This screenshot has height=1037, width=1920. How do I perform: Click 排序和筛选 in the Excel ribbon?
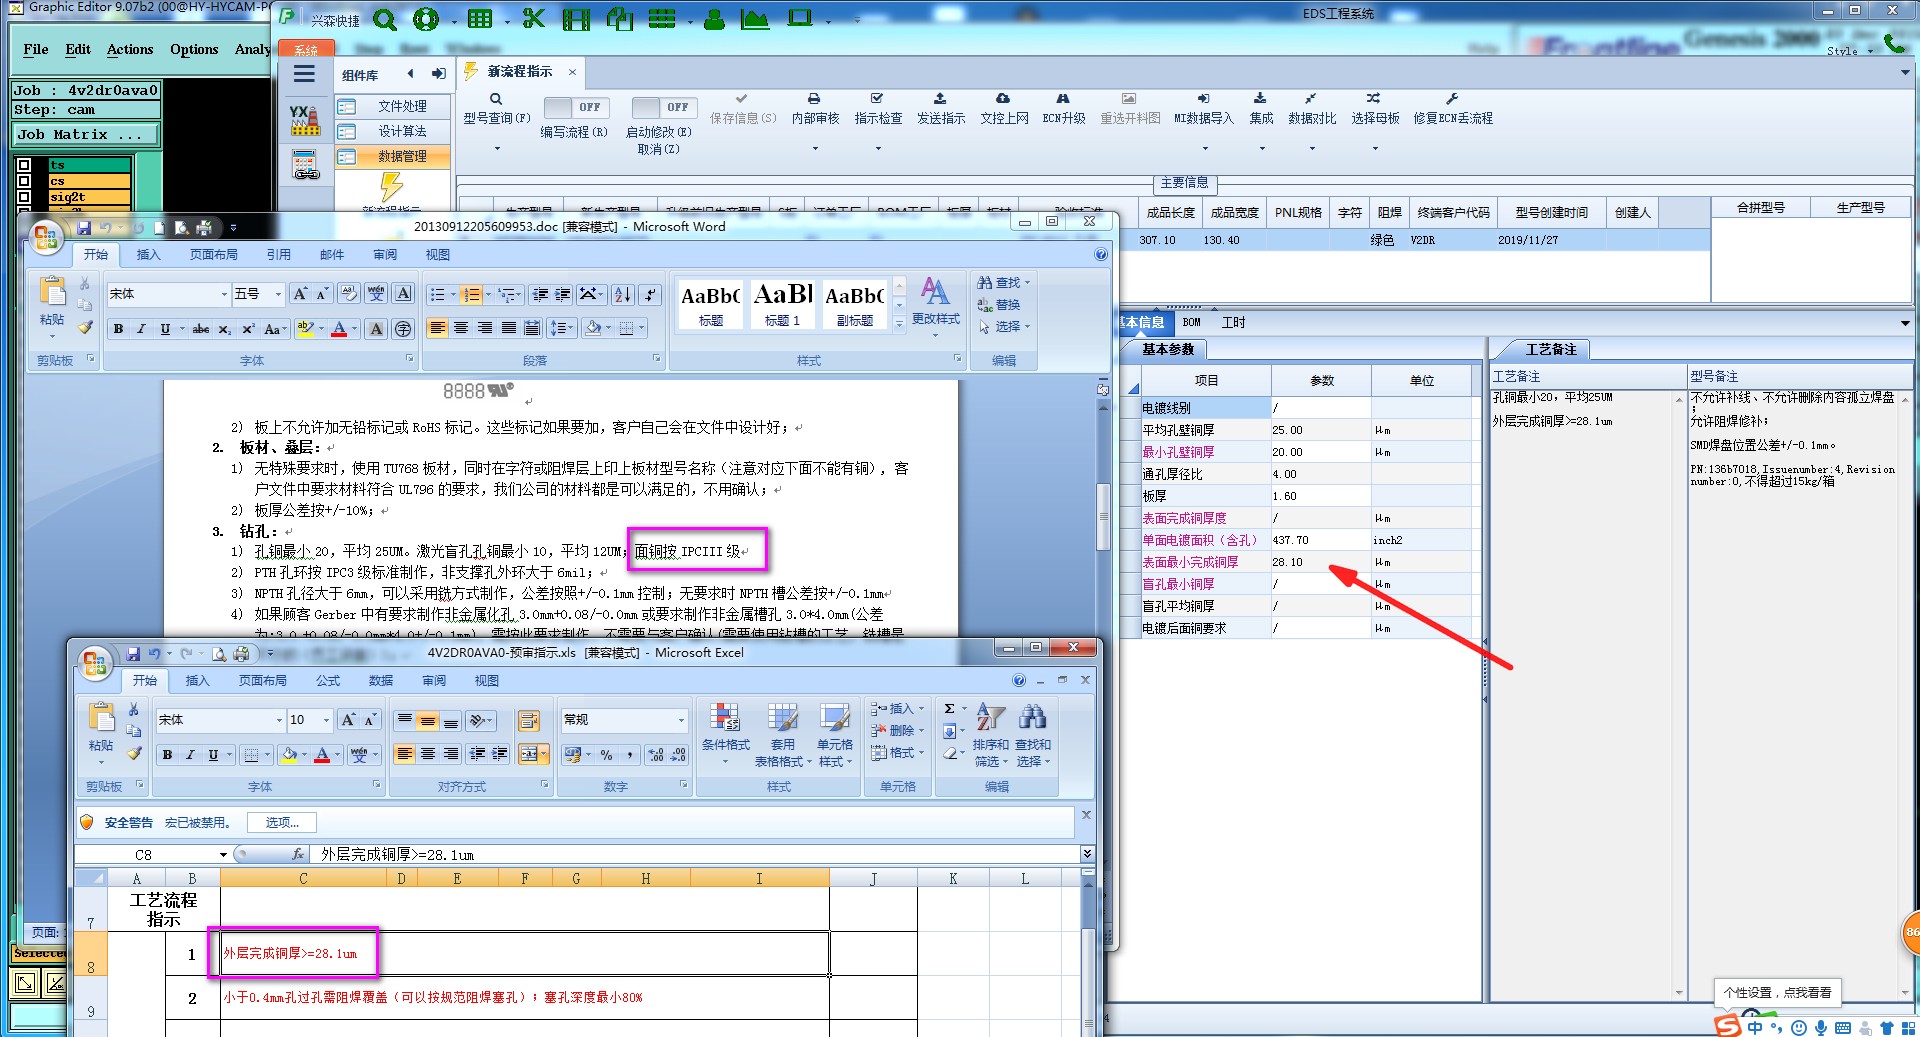(x=990, y=735)
